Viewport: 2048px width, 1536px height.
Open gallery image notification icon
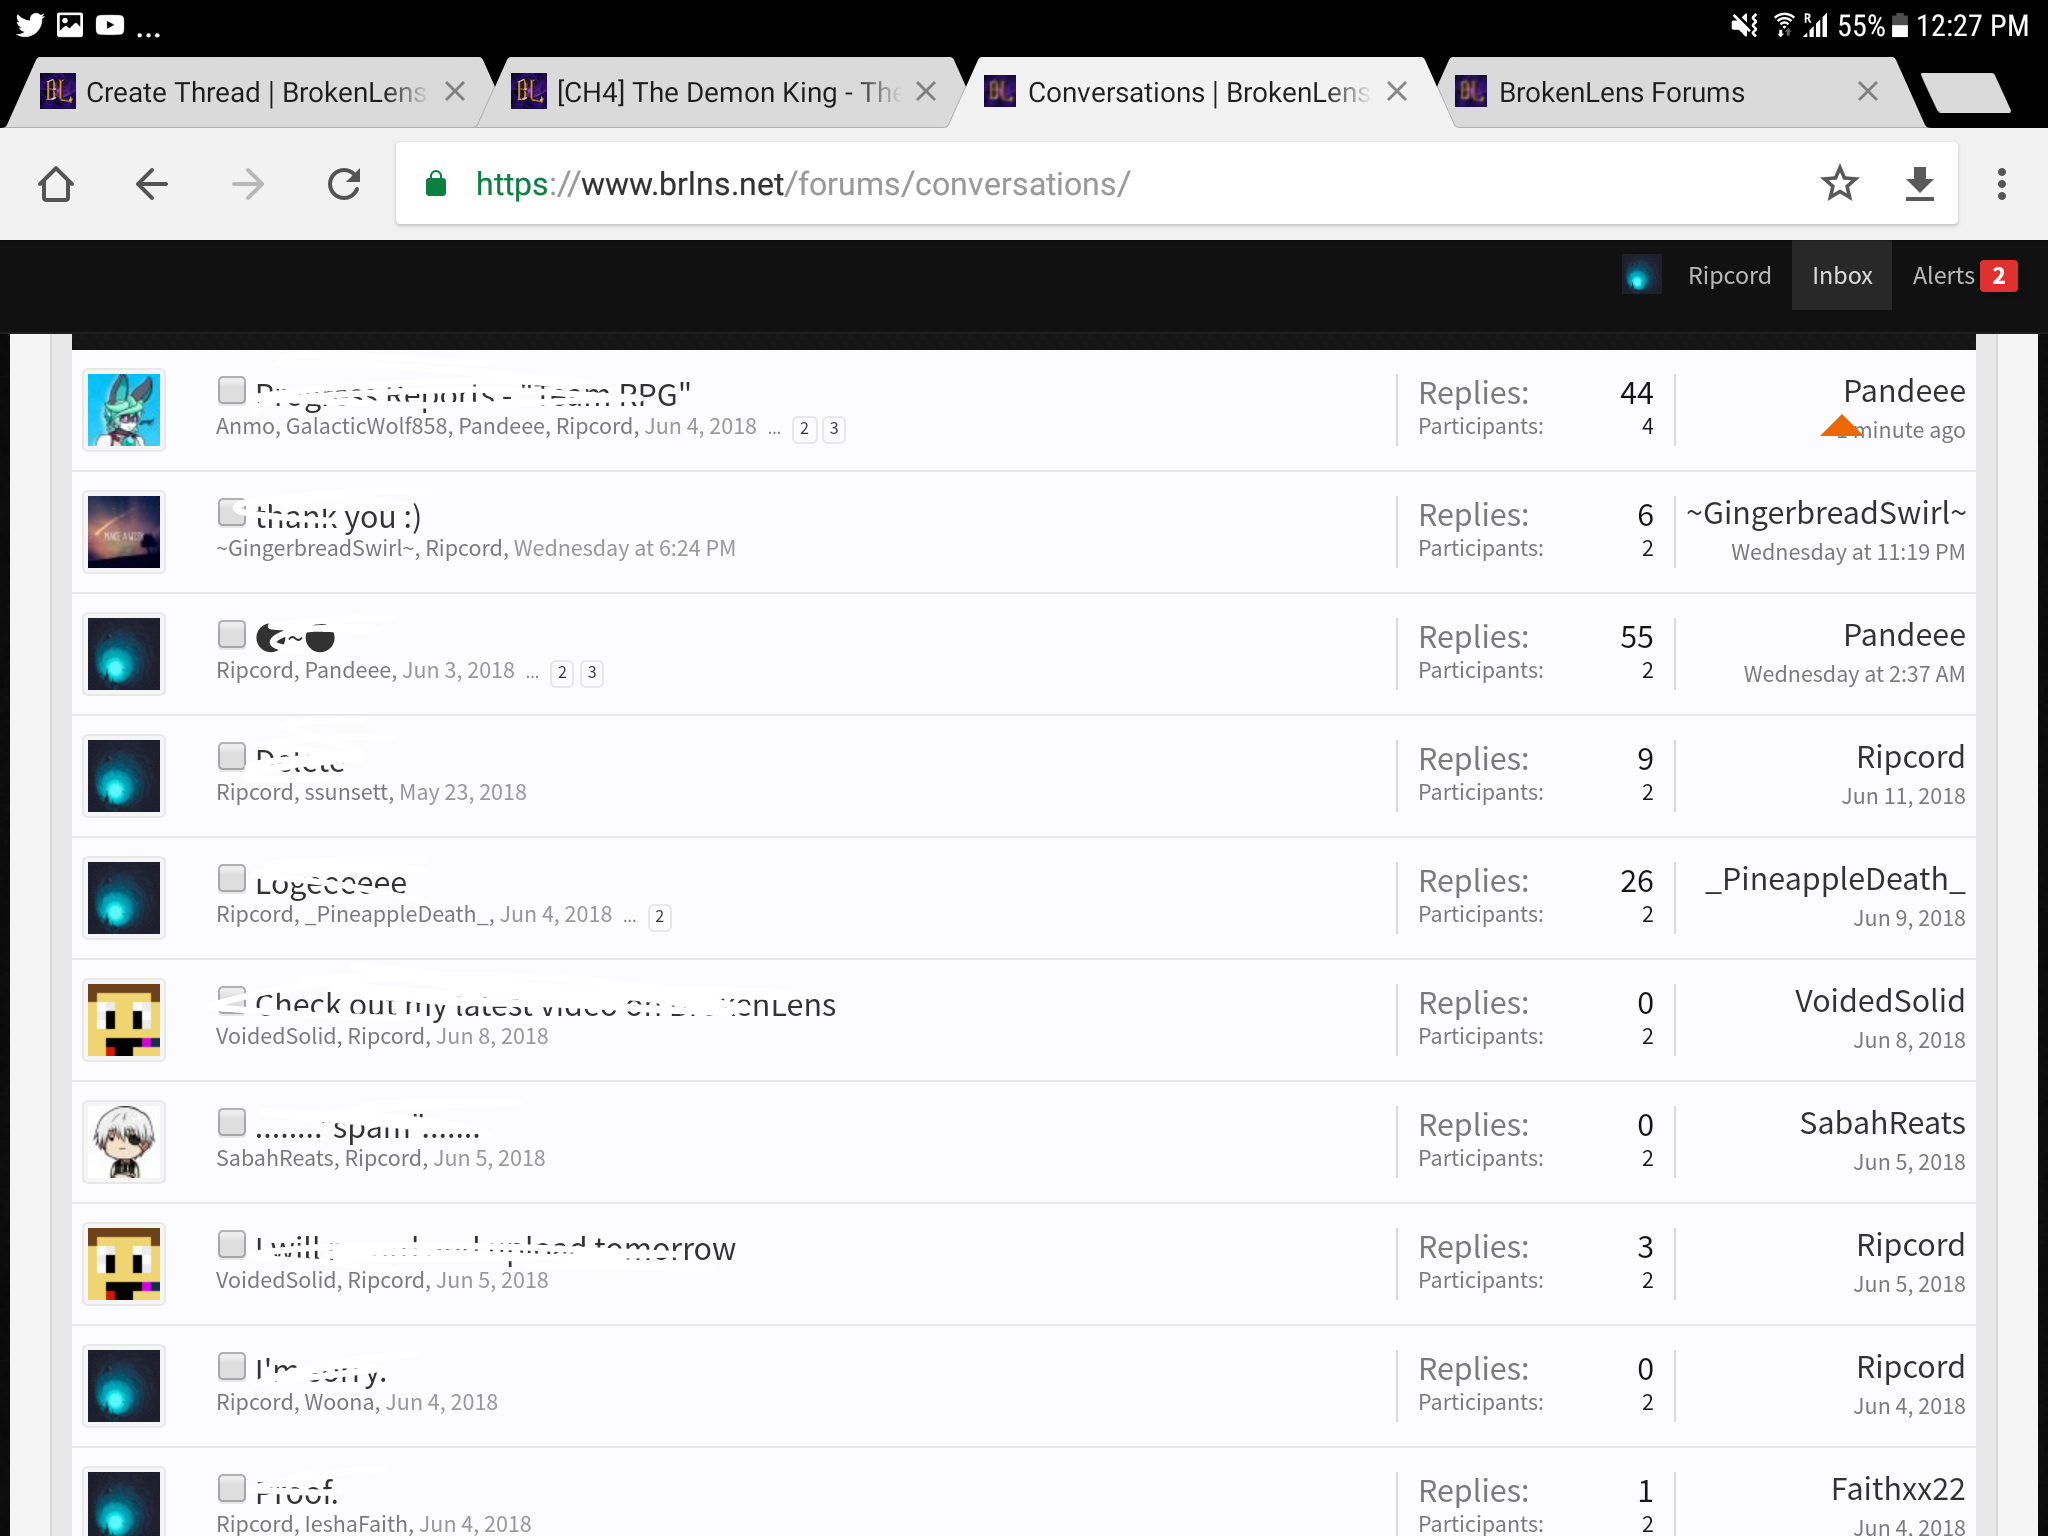pos(70,25)
